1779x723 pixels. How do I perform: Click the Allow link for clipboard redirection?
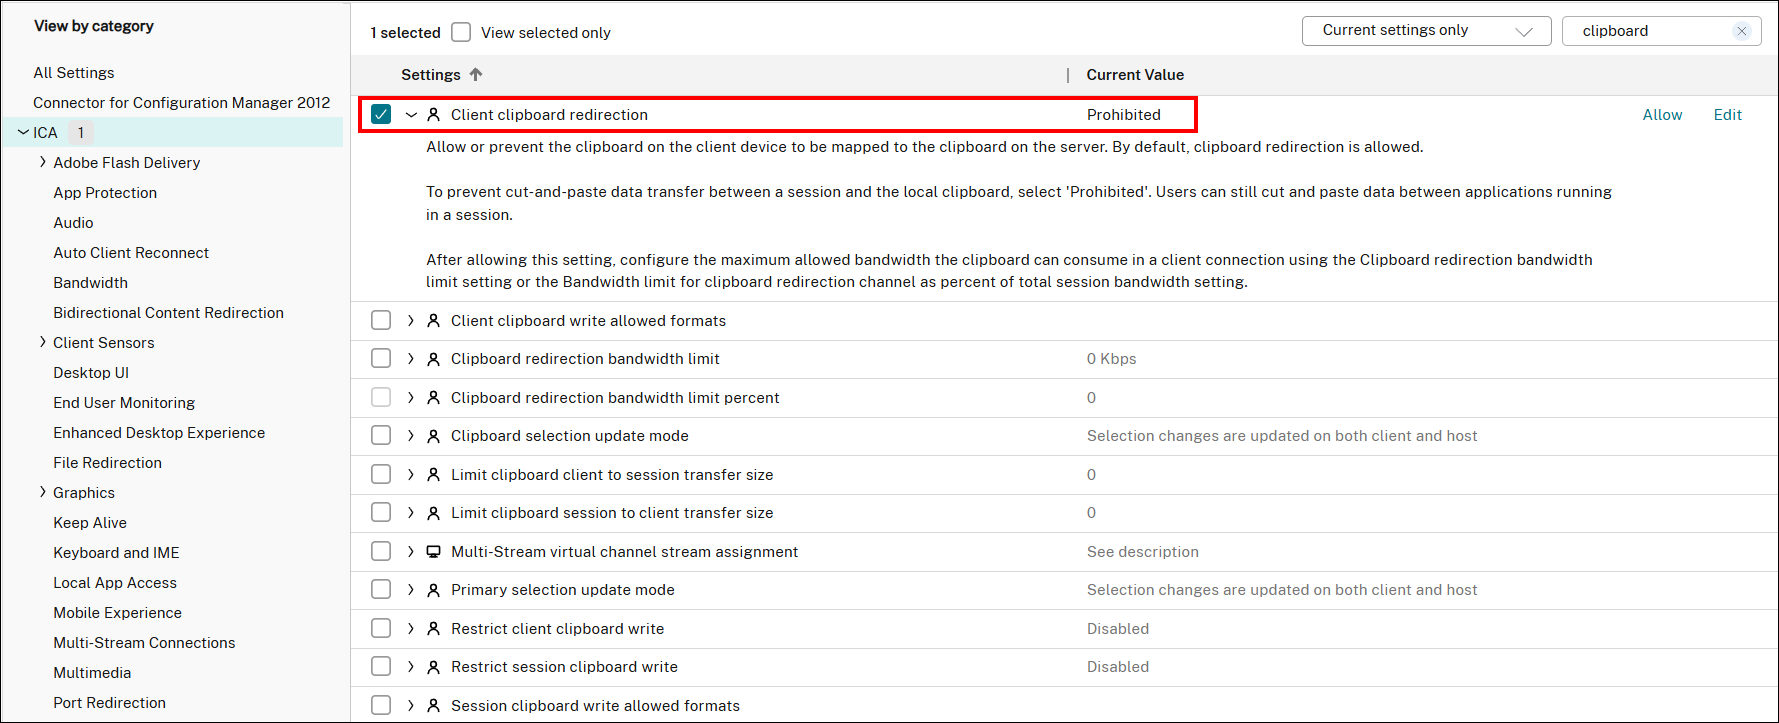(x=1662, y=115)
